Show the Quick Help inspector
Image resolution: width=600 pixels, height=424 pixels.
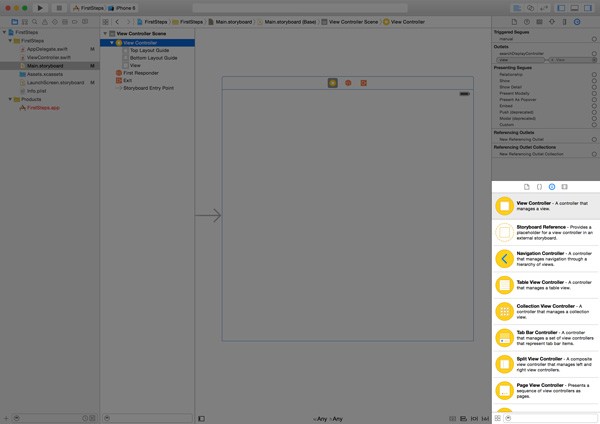pos(527,22)
